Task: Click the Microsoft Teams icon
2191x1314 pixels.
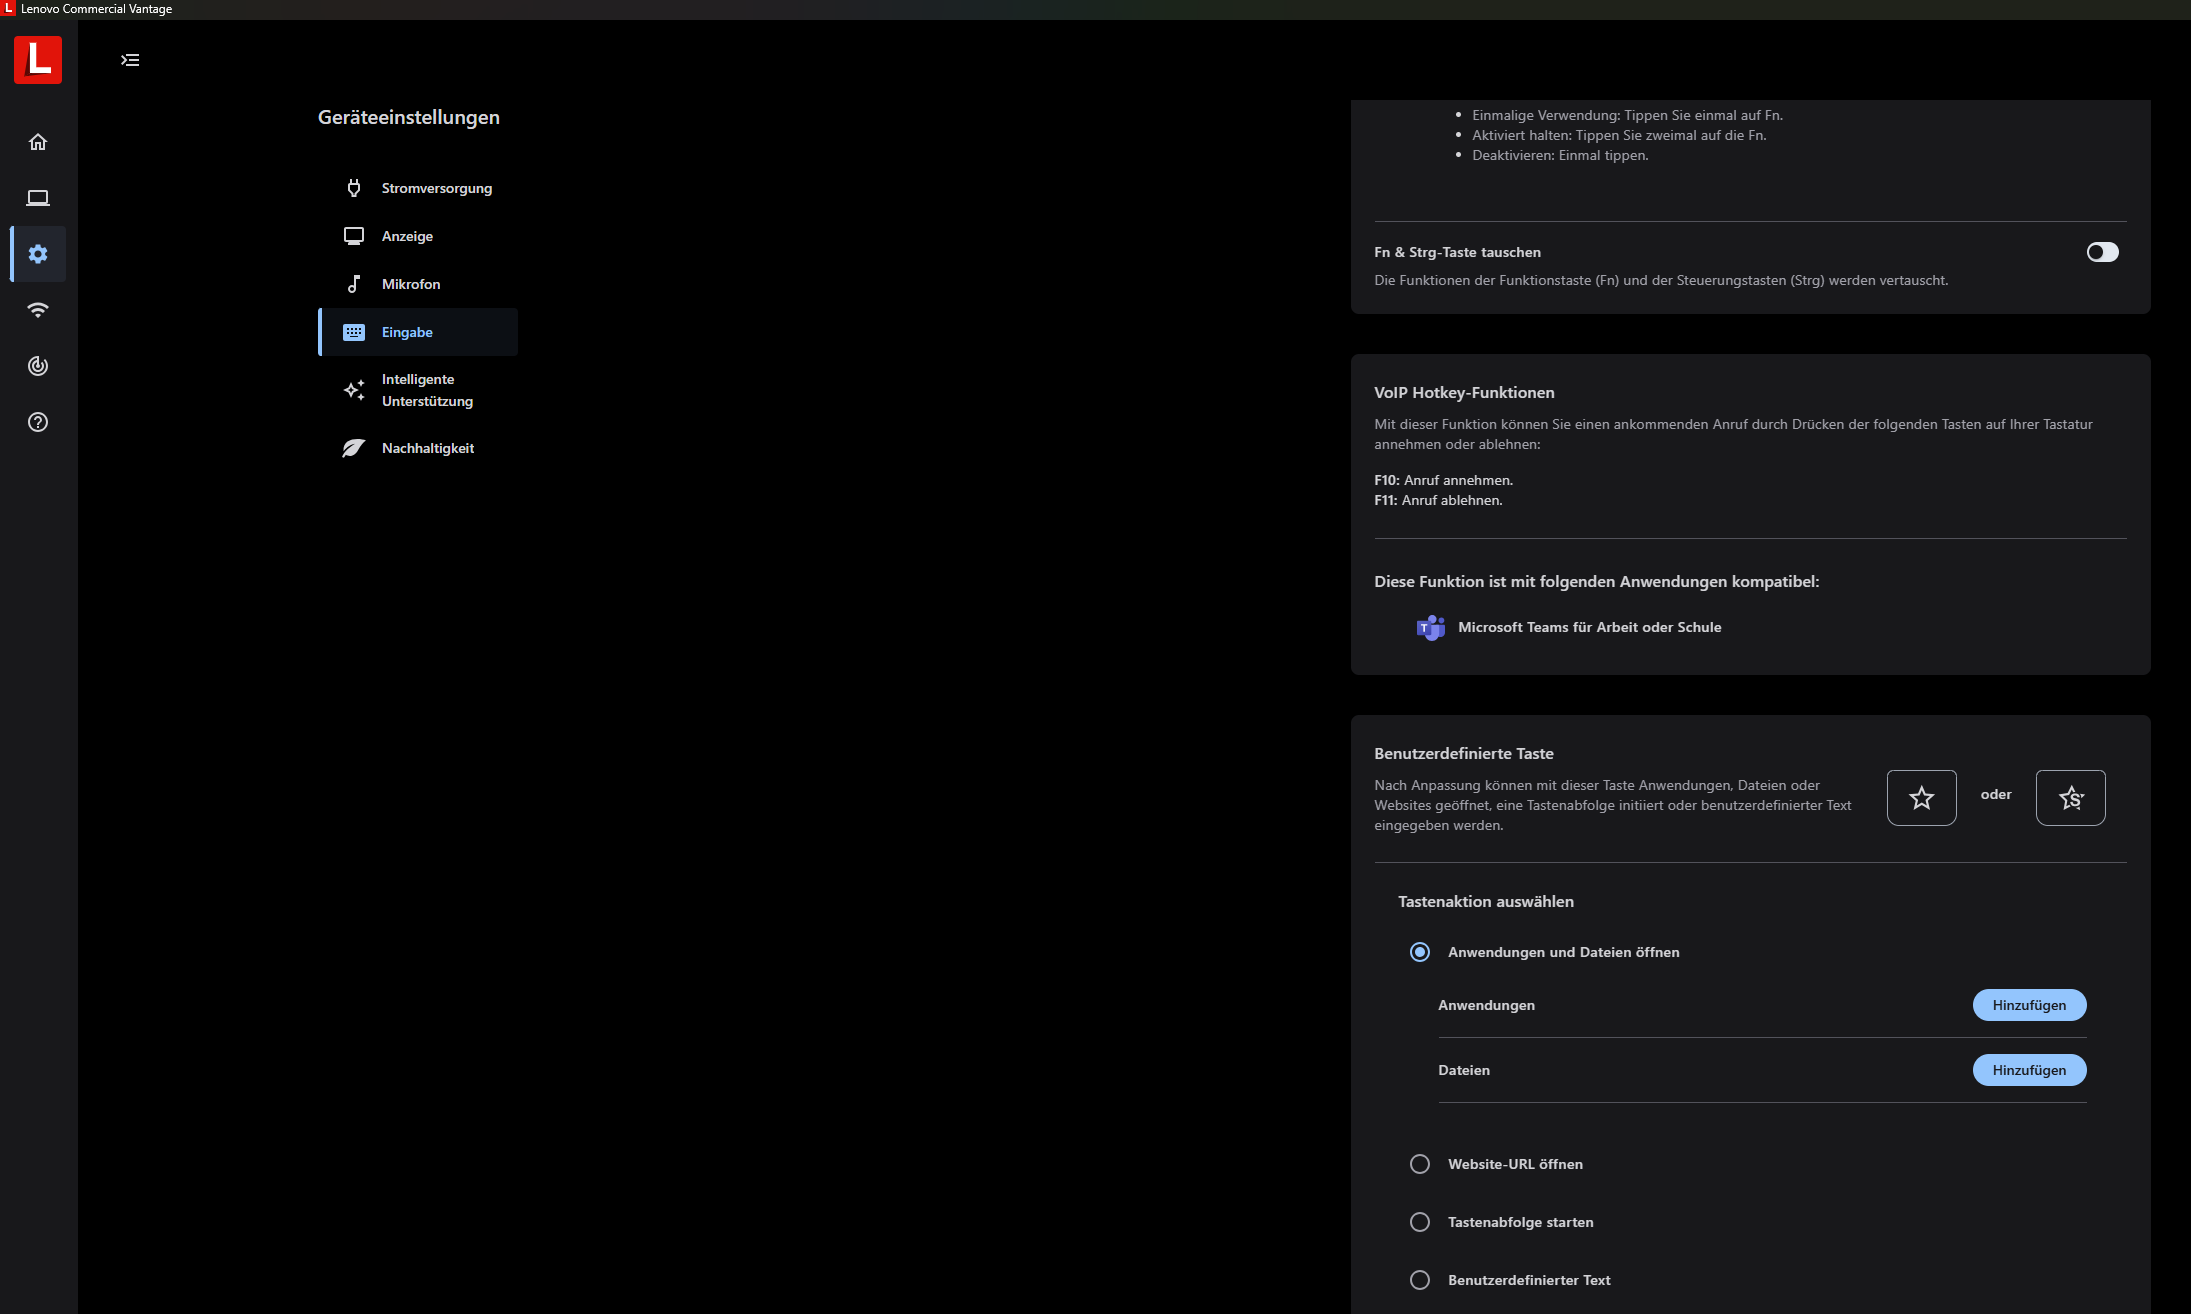Action: [1431, 628]
